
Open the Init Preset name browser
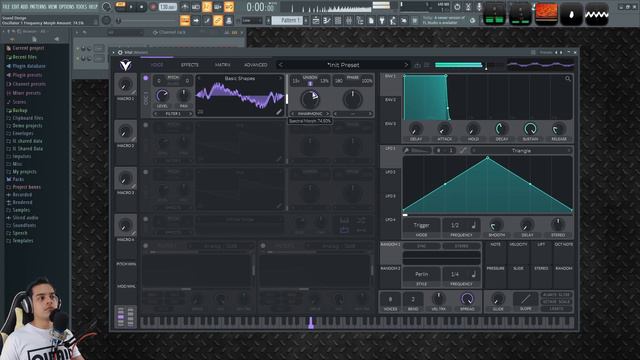343,65
